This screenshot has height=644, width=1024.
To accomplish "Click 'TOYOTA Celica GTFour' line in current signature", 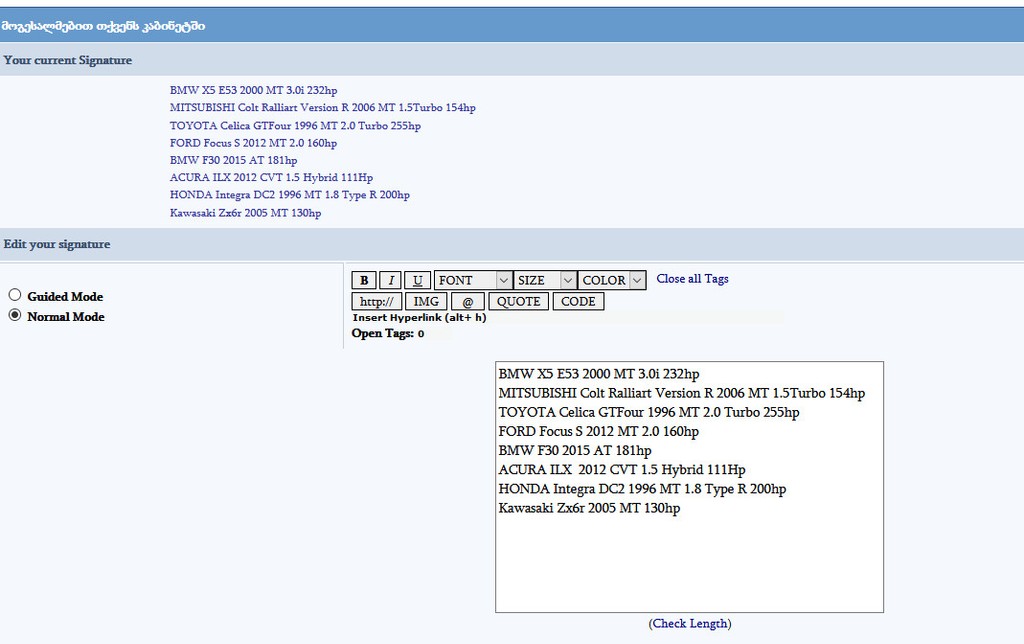I will (x=295, y=125).
